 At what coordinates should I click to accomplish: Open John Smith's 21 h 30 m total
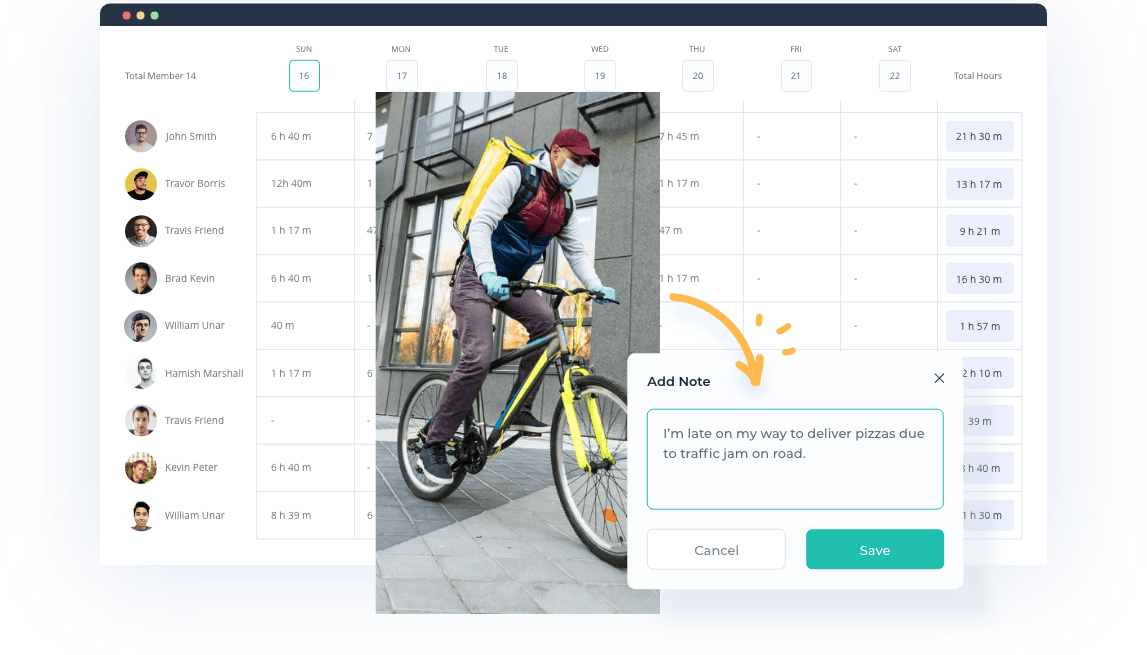point(979,136)
